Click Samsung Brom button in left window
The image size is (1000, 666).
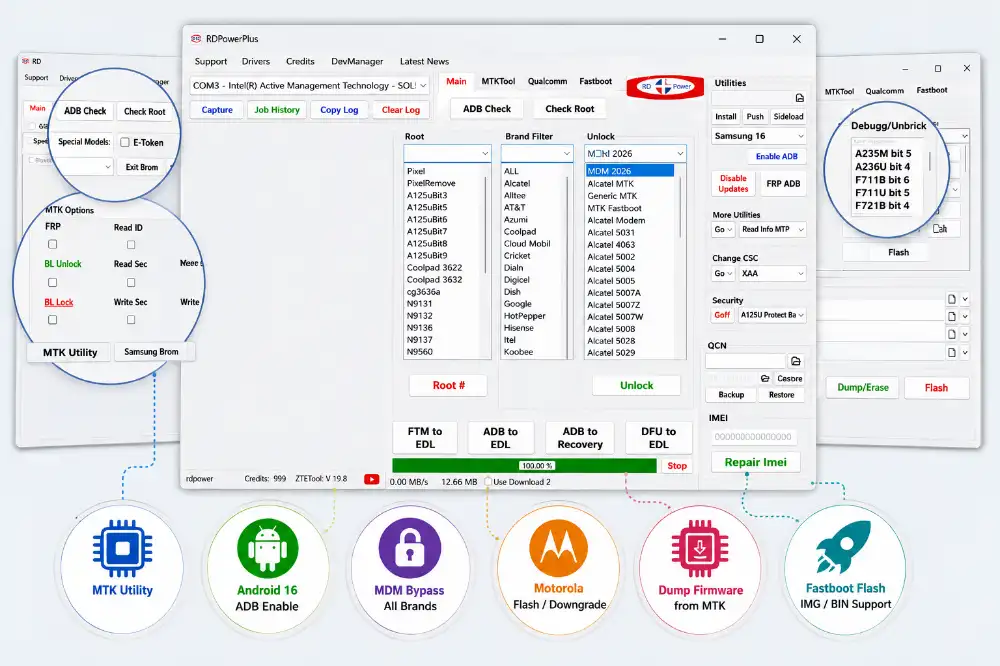pos(151,352)
